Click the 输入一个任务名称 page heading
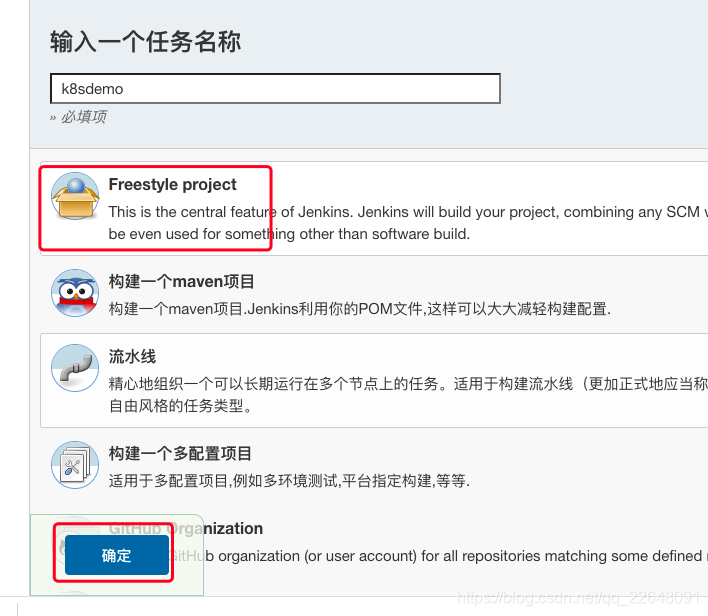Screen dimensions: 708x616 (145, 42)
